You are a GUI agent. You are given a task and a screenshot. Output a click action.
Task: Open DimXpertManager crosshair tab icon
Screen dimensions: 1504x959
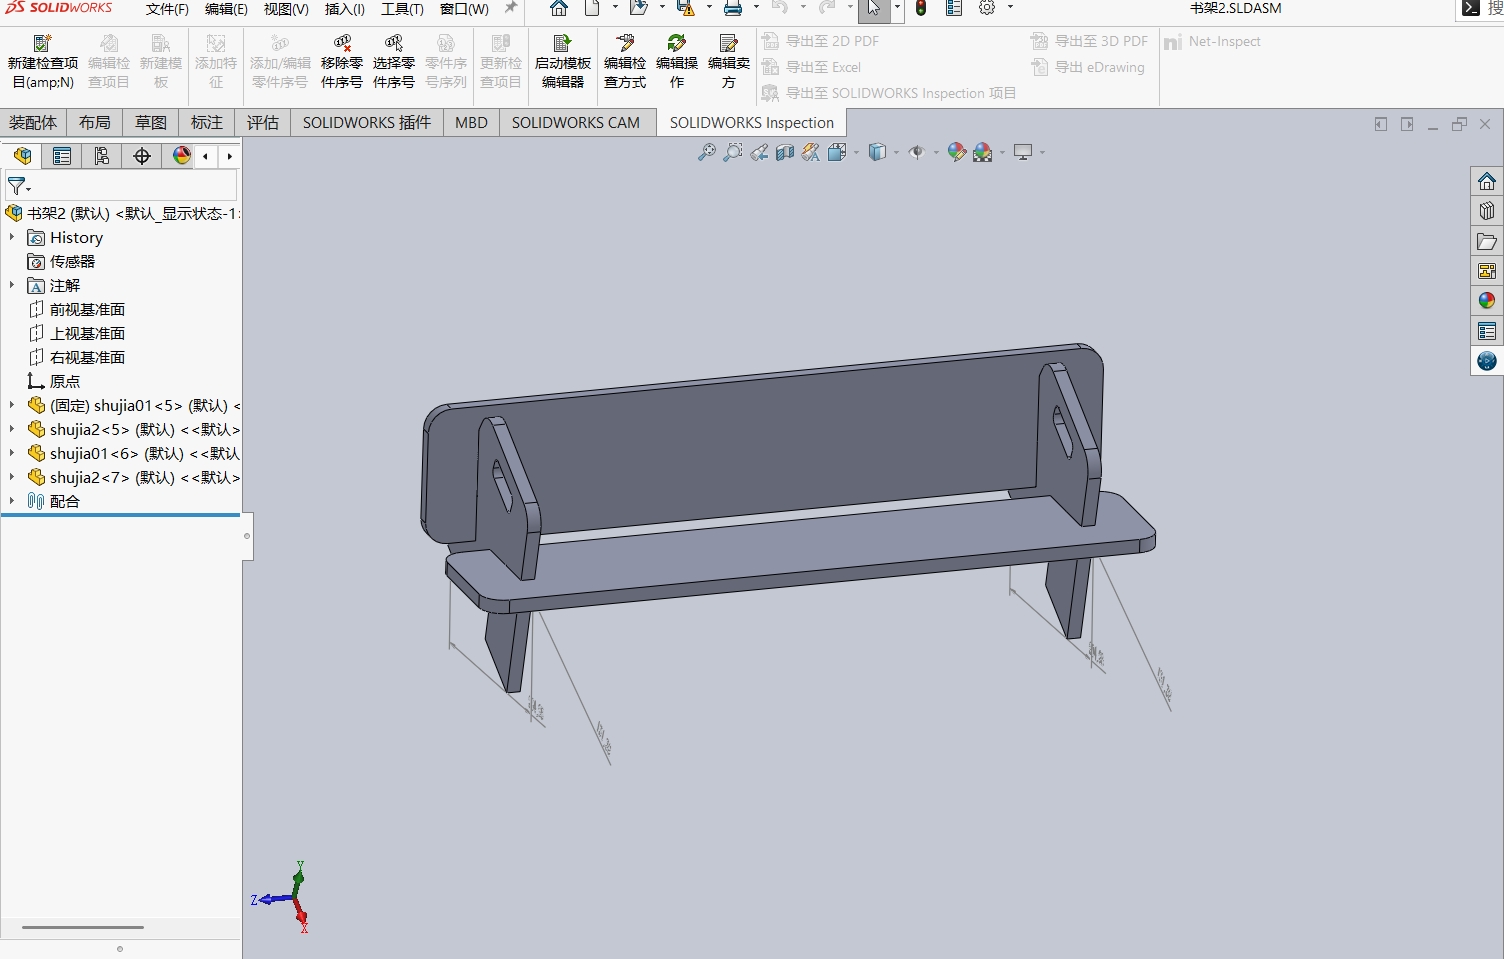point(142,156)
